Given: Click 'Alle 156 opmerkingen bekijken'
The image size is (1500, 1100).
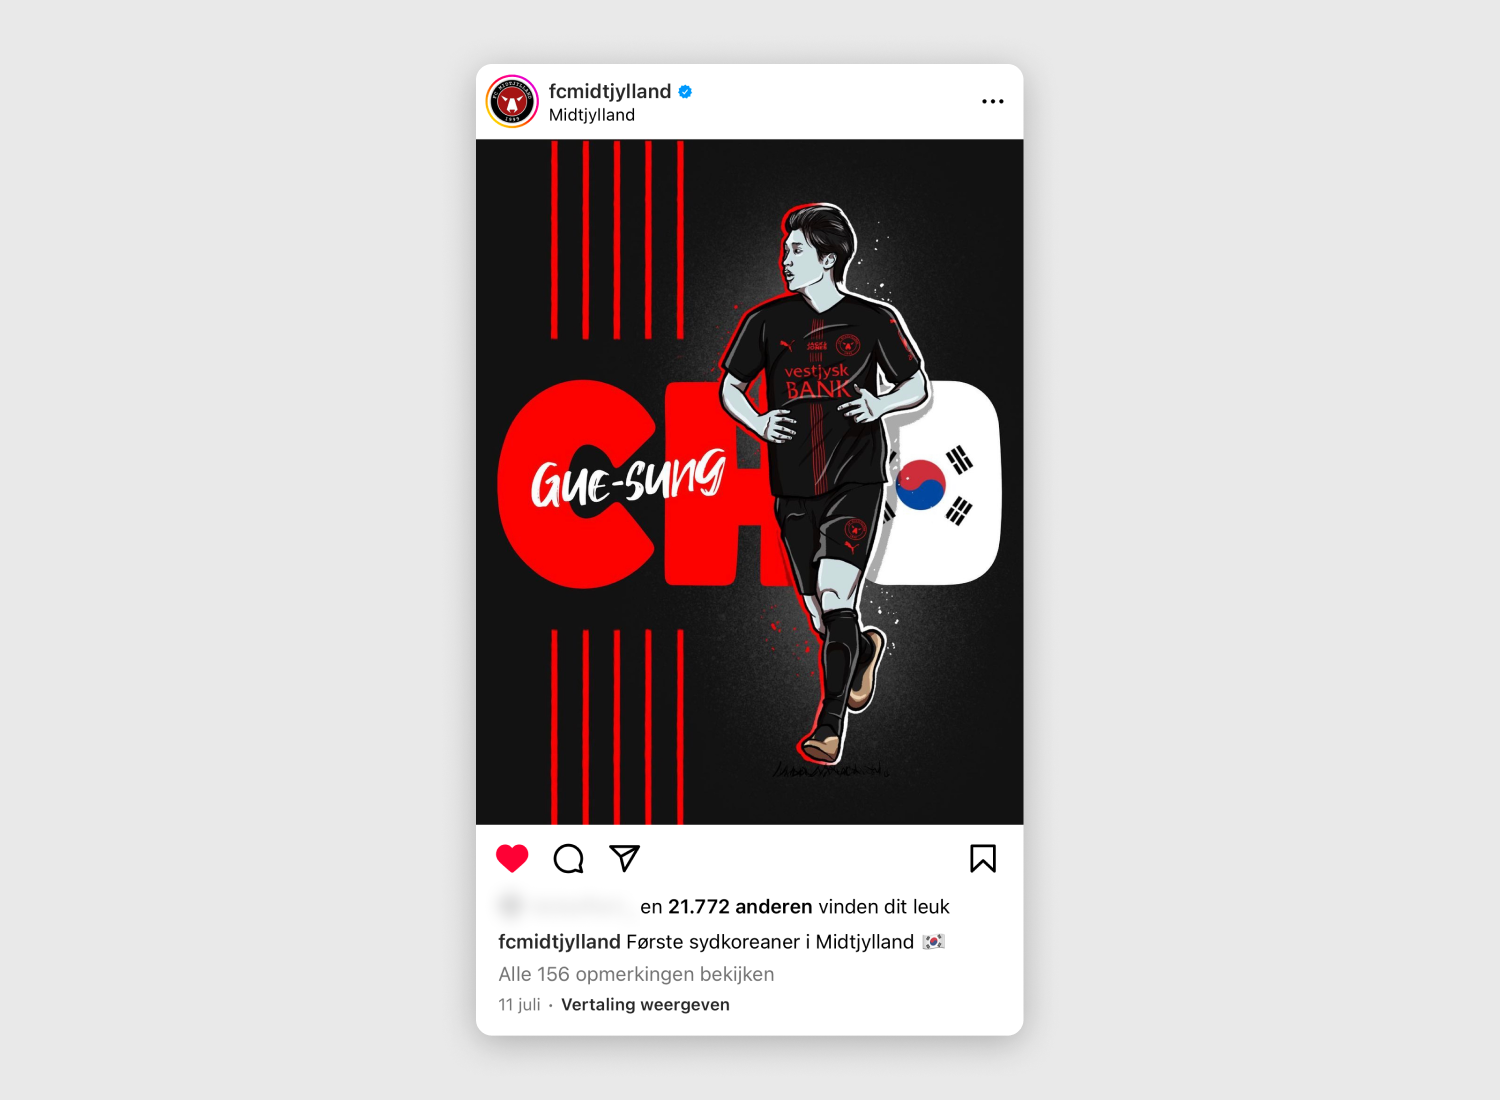Looking at the screenshot, I should tap(636, 974).
